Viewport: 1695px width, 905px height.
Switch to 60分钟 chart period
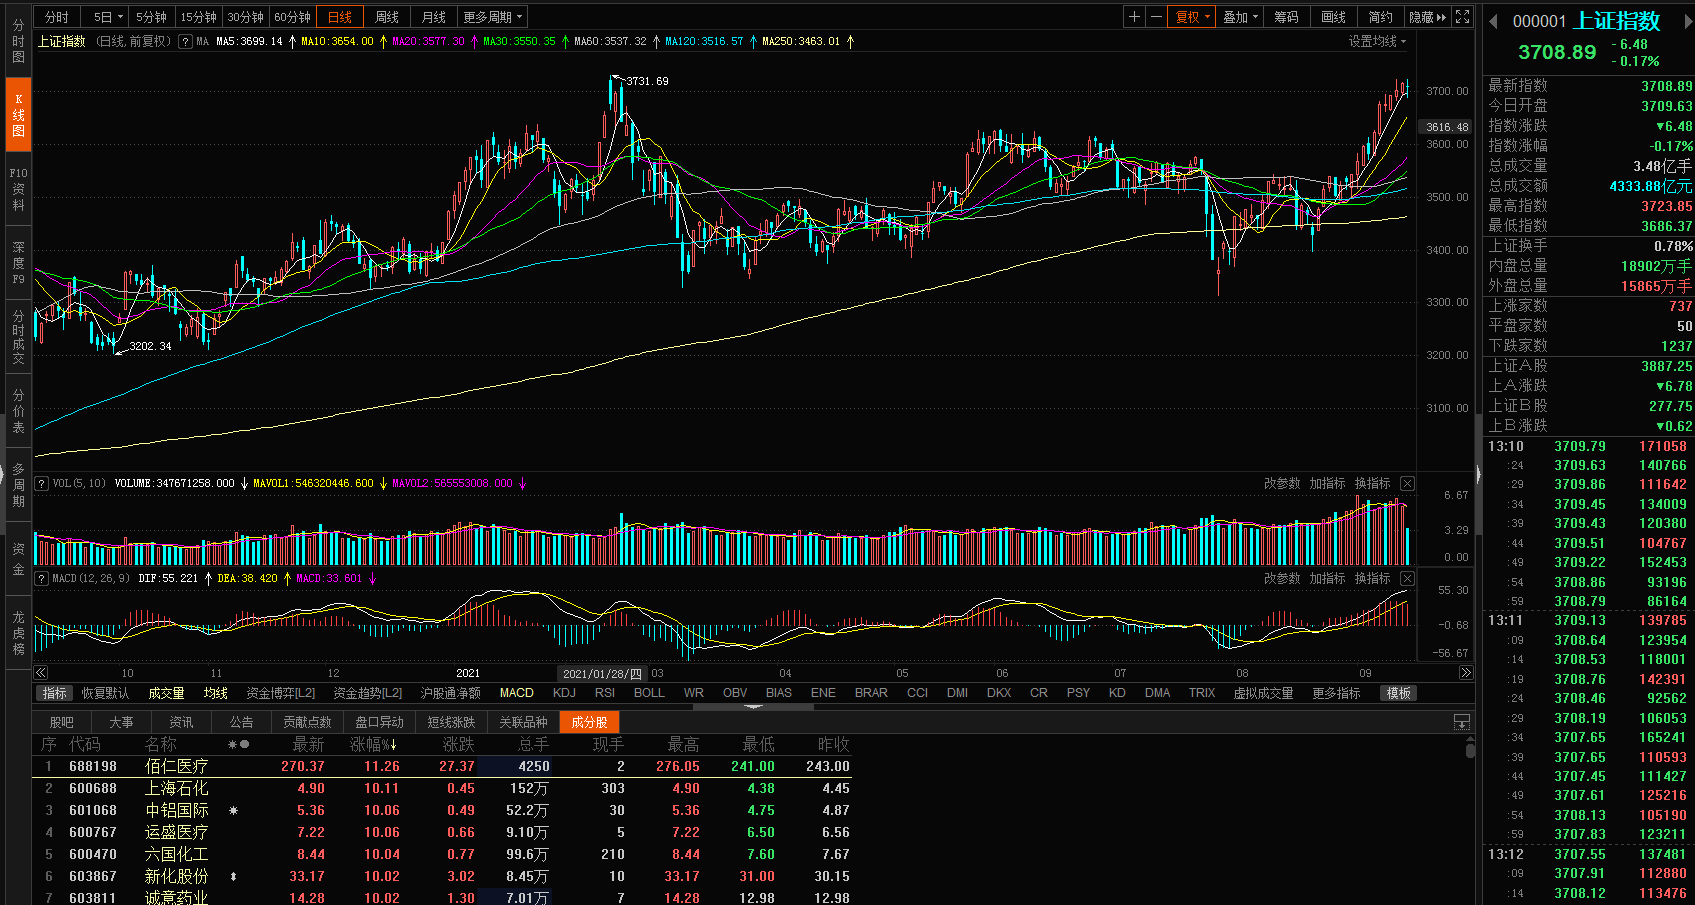point(292,17)
